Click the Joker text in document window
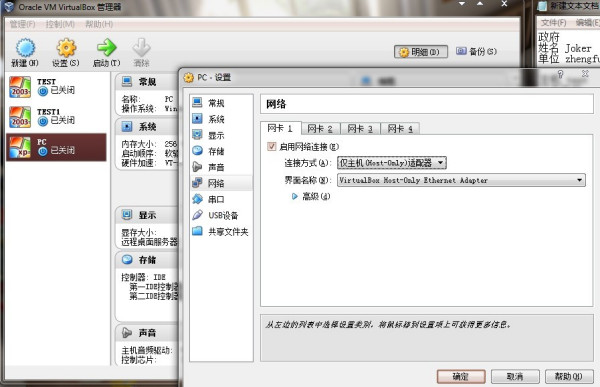Image resolution: width=600 pixels, height=387 pixels. 578,48
